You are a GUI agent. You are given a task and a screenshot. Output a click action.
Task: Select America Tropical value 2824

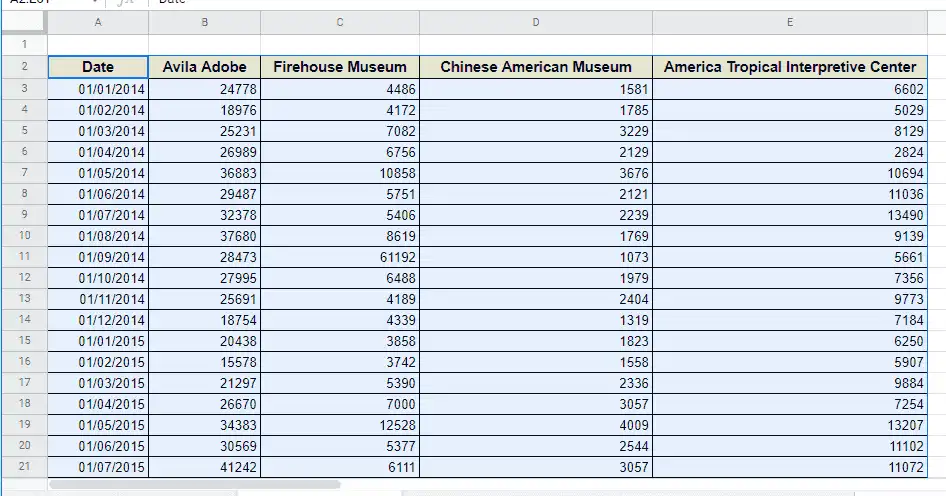tap(790, 151)
